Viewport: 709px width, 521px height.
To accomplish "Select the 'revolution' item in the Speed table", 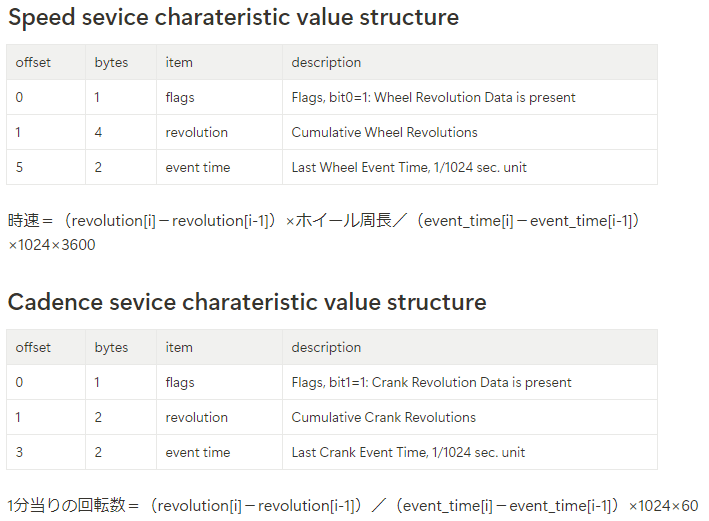I will 196,132.
